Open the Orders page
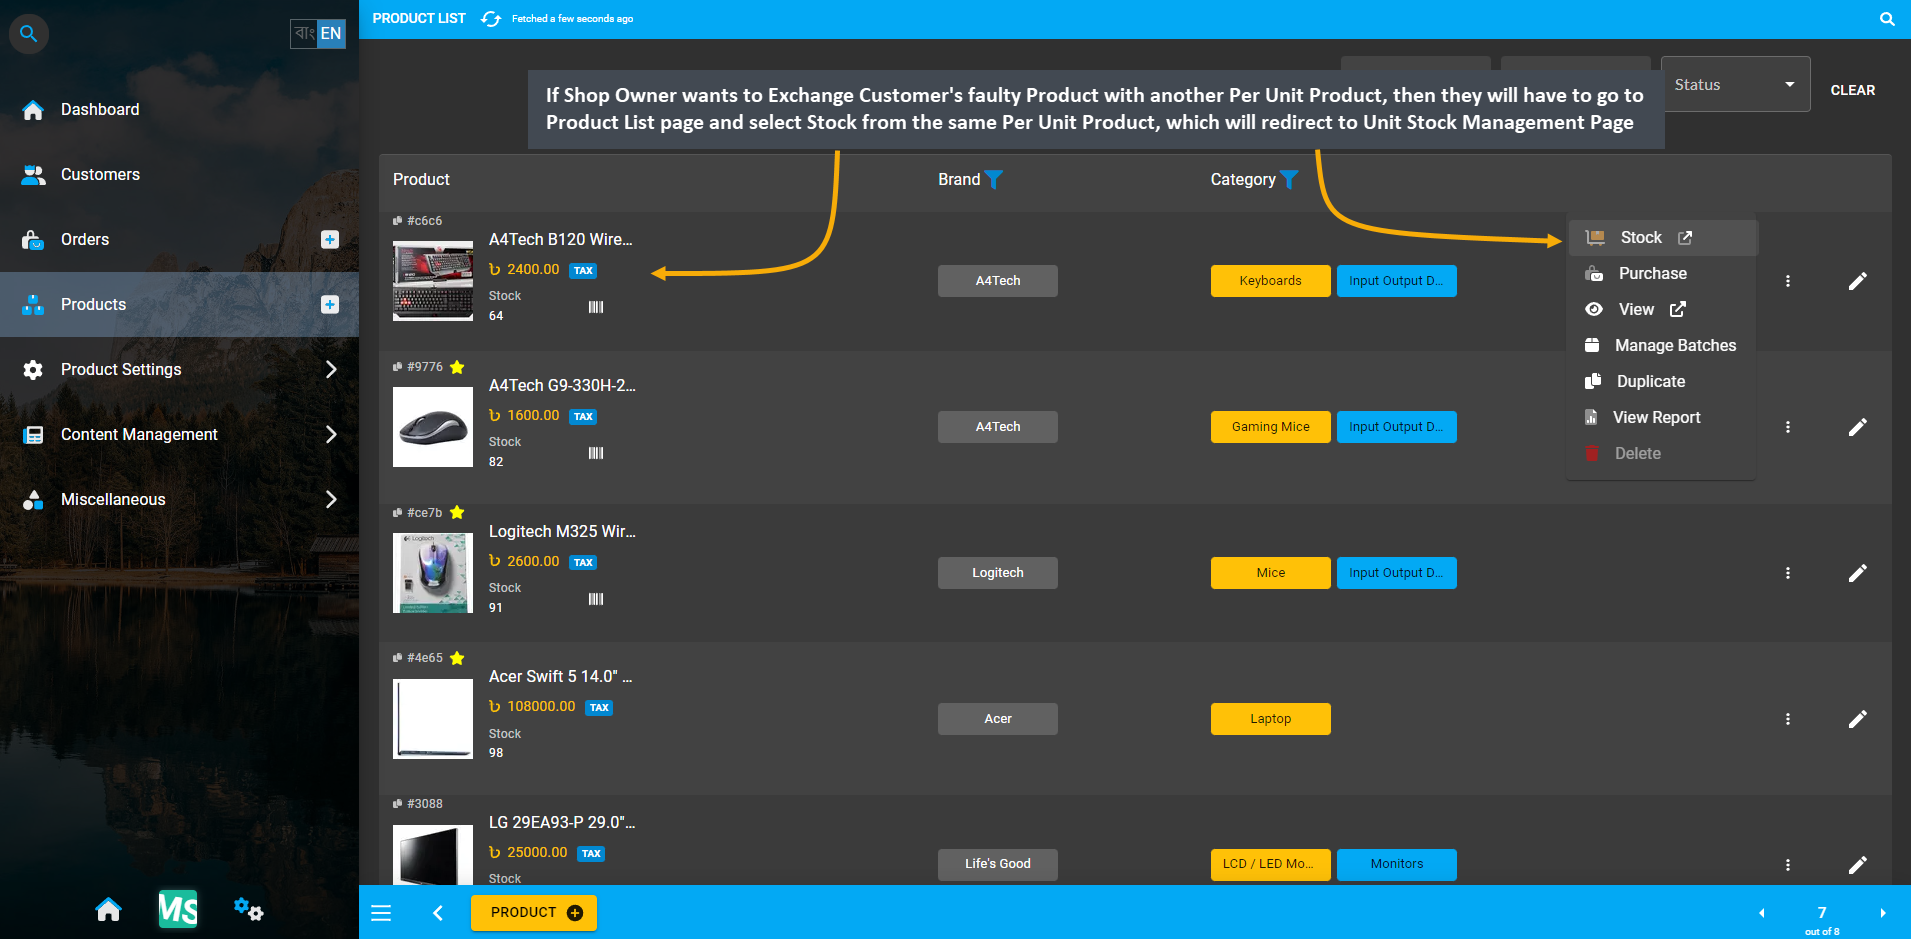Image resolution: width=1911 pixels, height=939 pixels. [85, 240]
